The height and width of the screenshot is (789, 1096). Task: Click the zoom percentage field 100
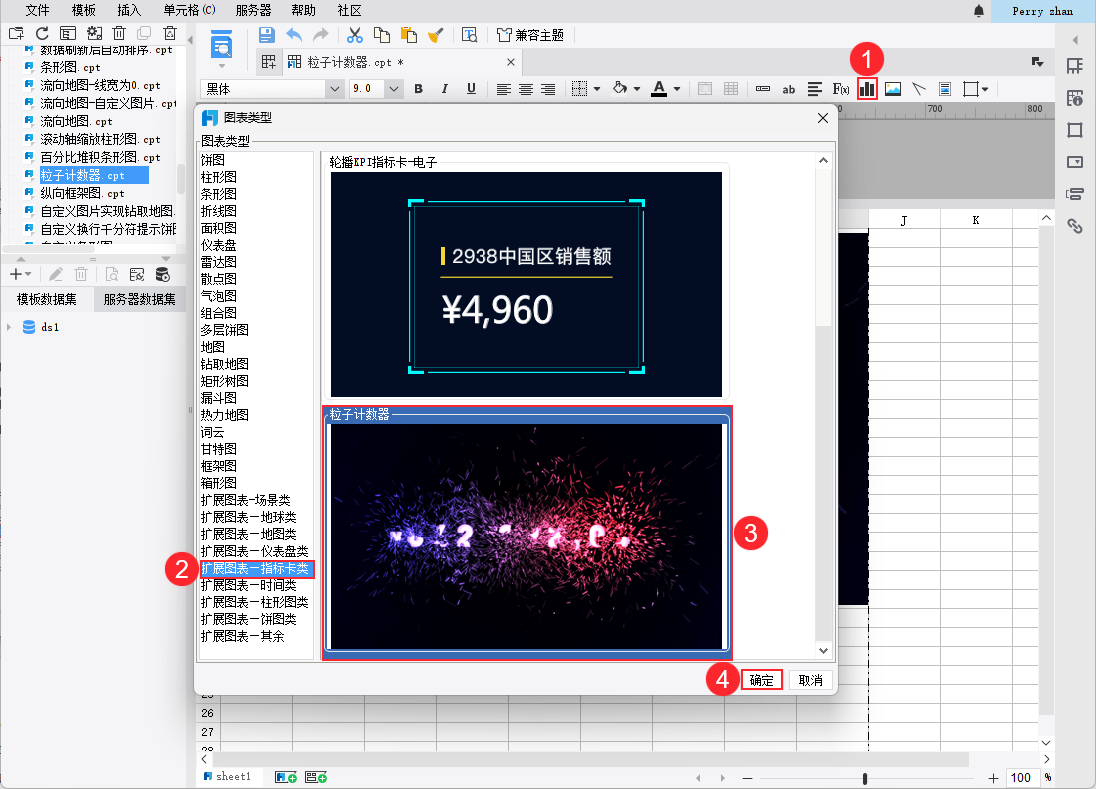pos(1021,778)
